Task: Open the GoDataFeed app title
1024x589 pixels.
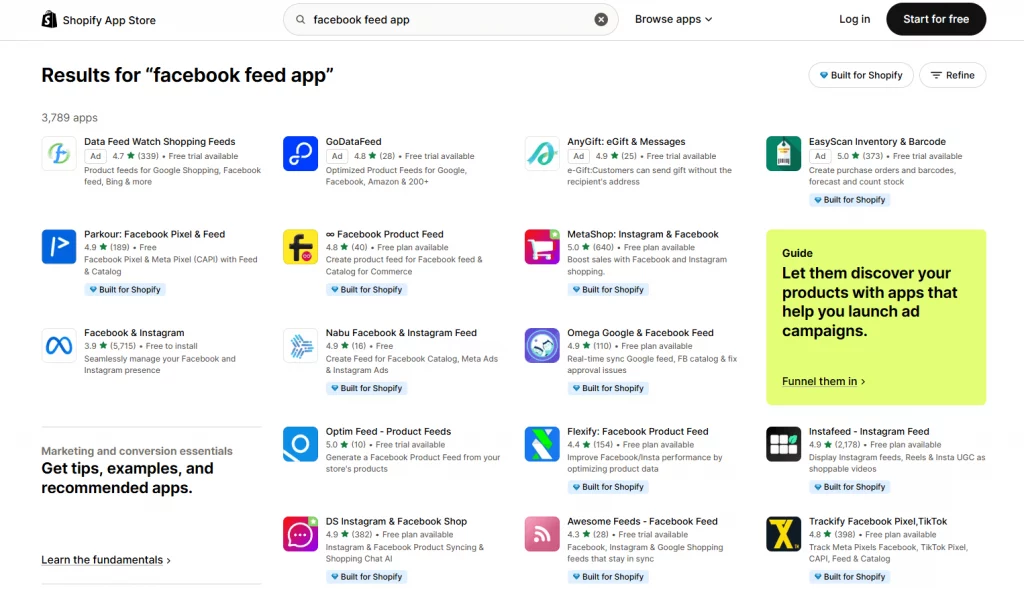Action: pos(353,142)
